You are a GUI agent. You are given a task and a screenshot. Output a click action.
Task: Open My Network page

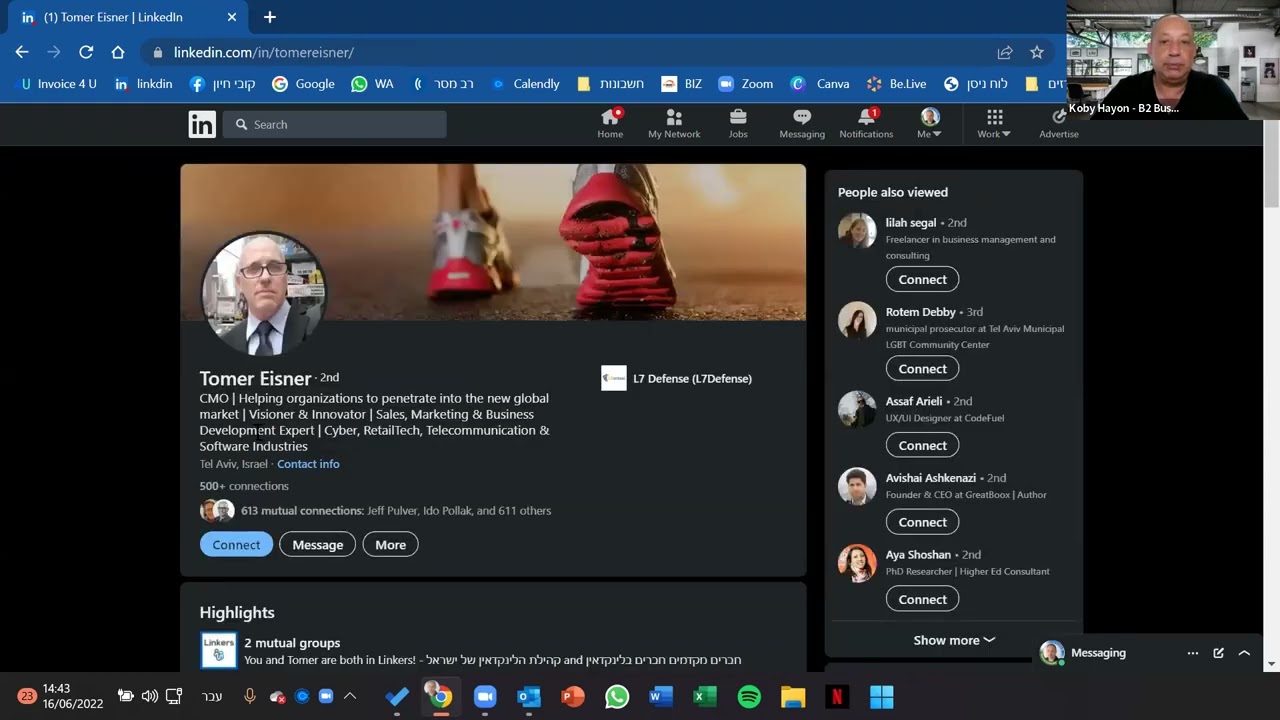click(x=674, y=124)
